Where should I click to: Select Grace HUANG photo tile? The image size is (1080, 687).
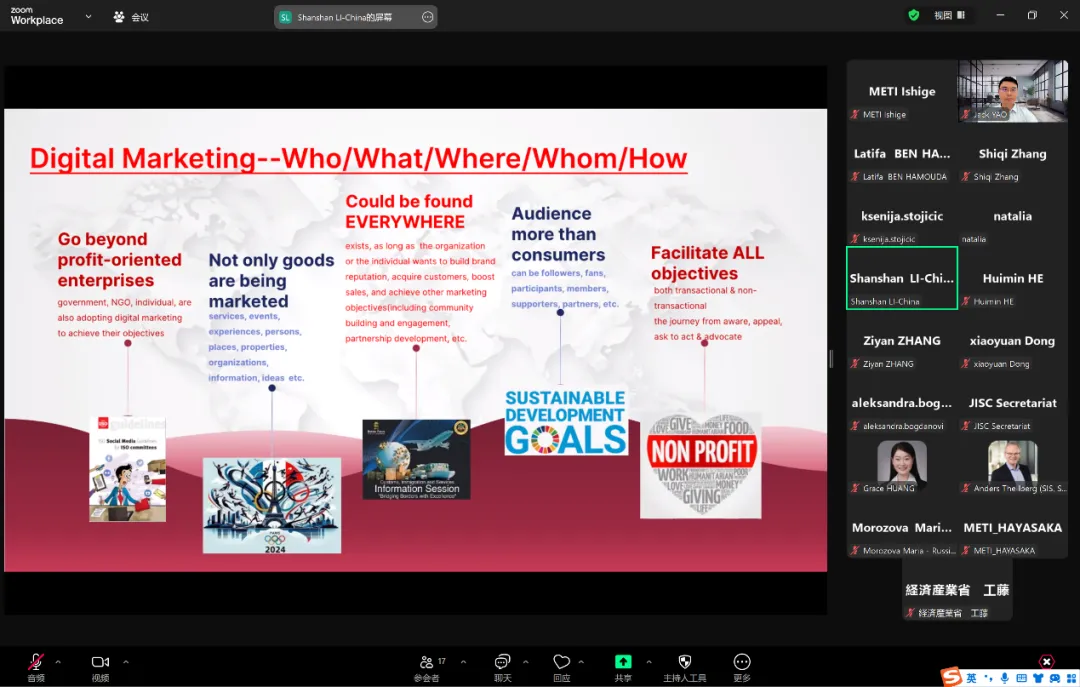pos(902,465)
